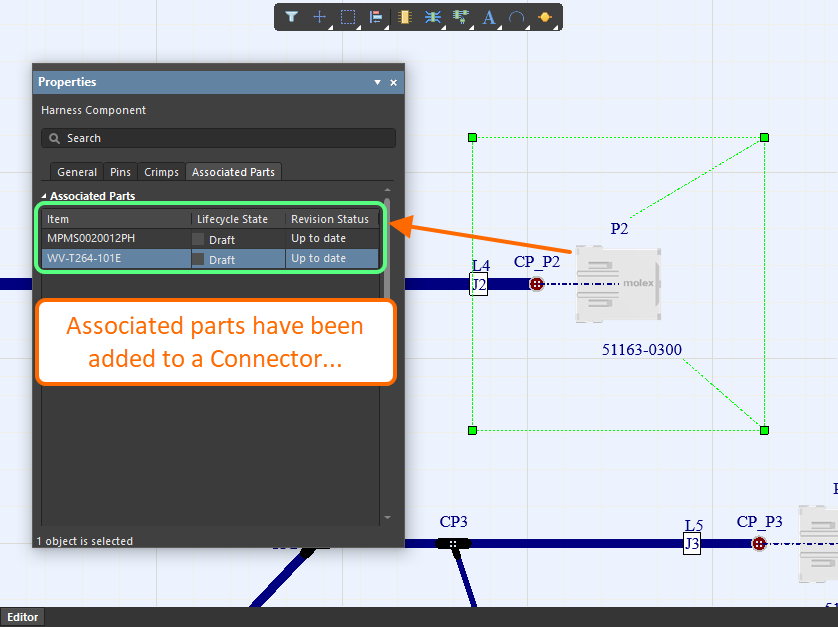Open the Properties panel dropdown arrow
The image size is (838, 627).
pos(377,82)
